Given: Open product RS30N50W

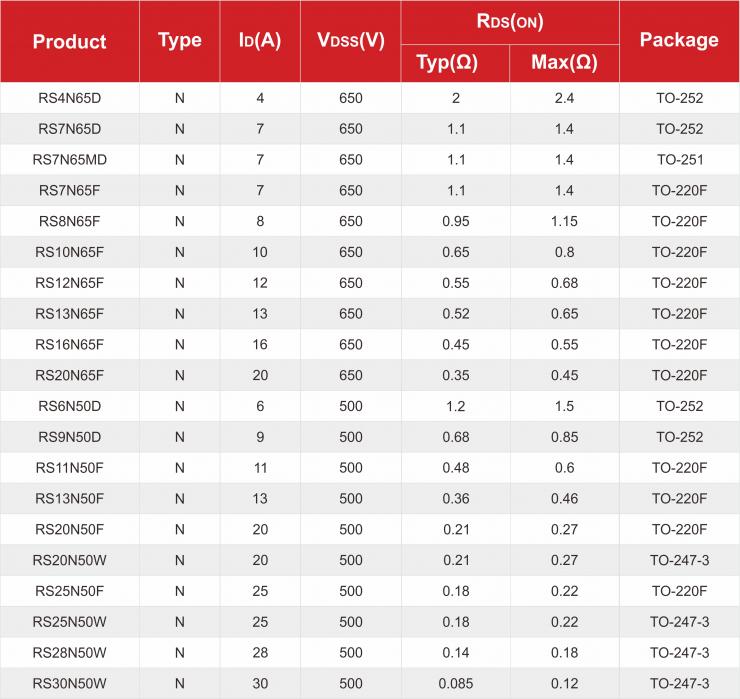Looking at the screenshot, I should (x=69, y=684).
